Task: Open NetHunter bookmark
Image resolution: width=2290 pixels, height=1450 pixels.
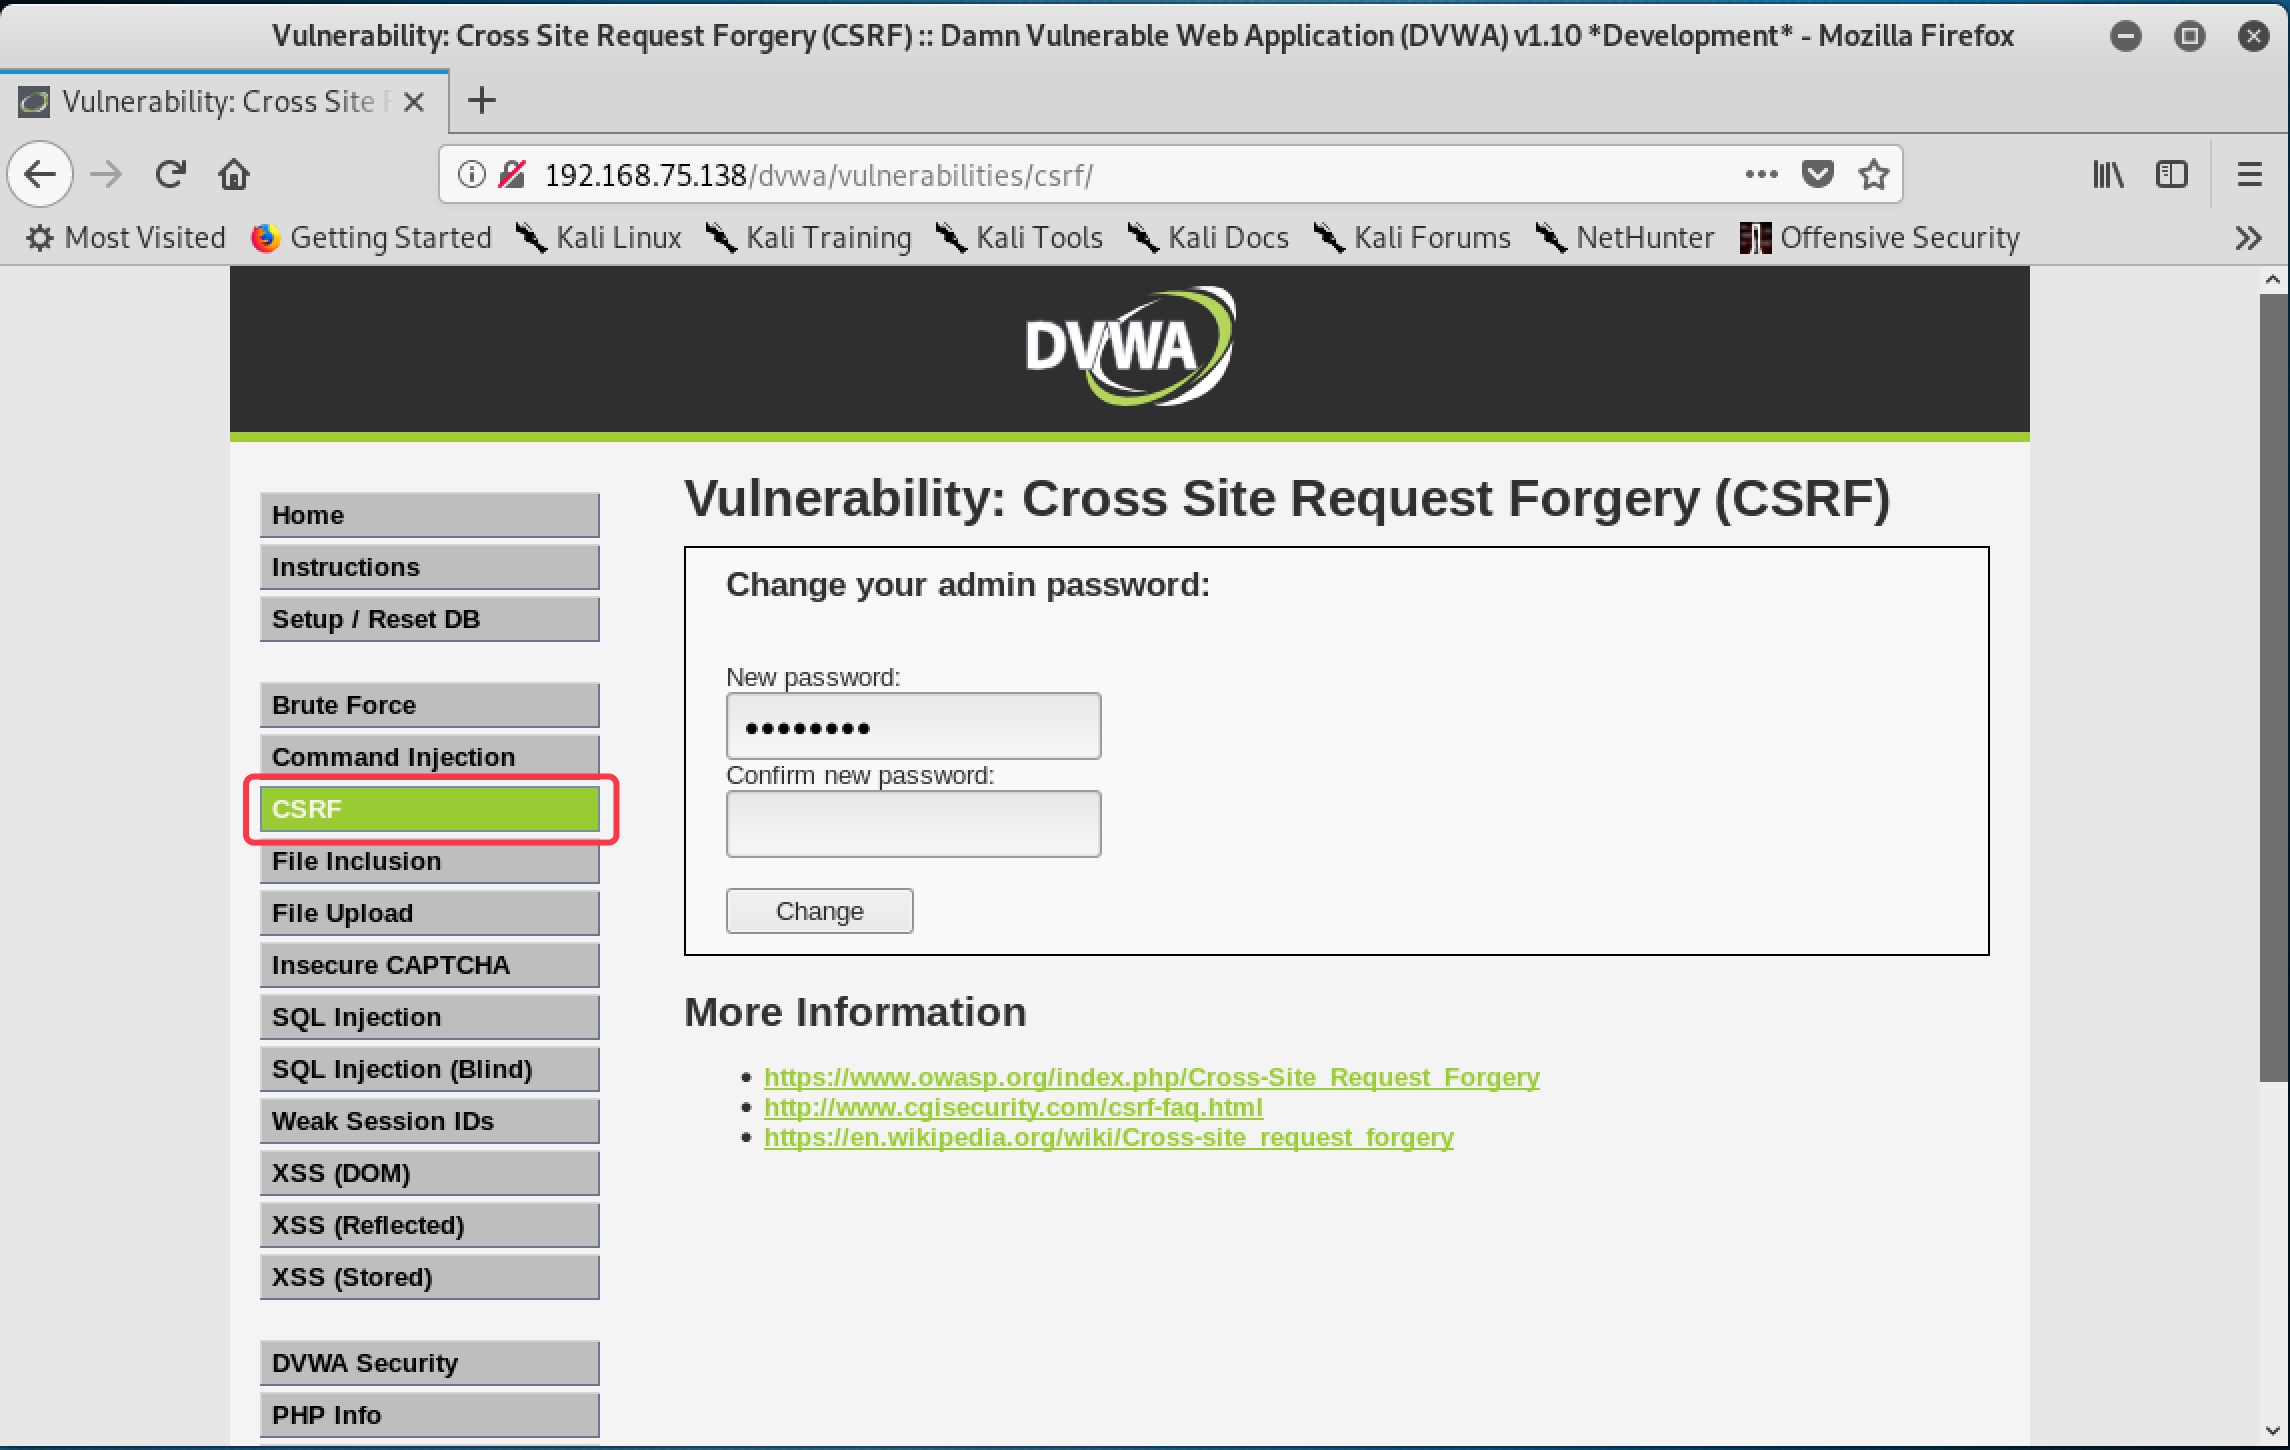Action: (1625, 238)
